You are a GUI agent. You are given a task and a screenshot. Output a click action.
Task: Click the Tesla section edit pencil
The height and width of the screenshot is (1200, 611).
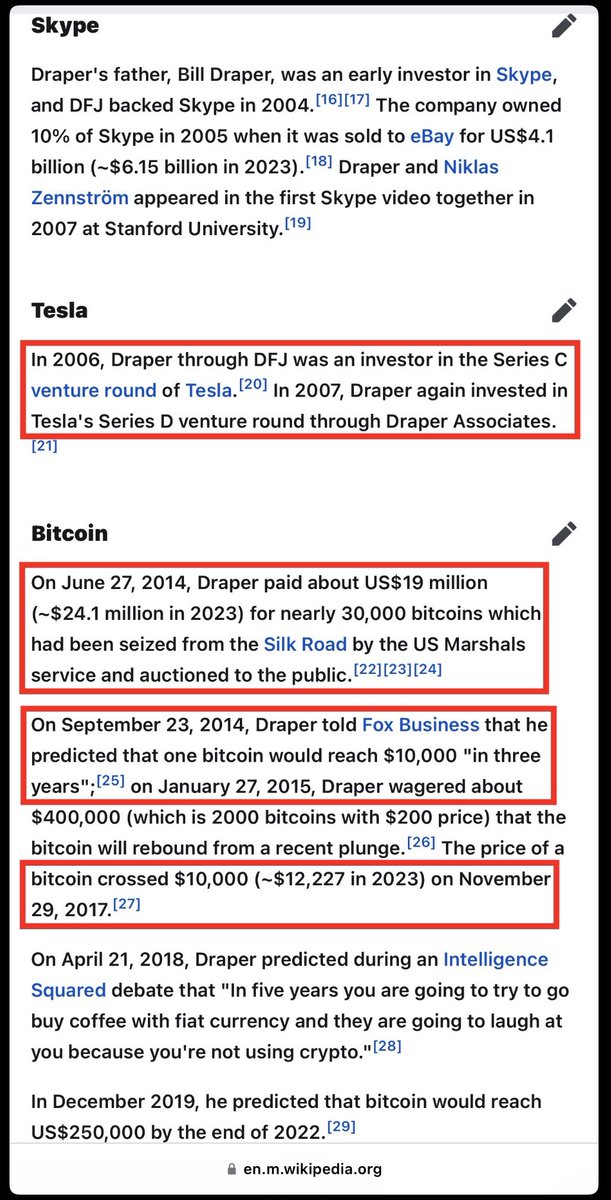tap(564, 311)
